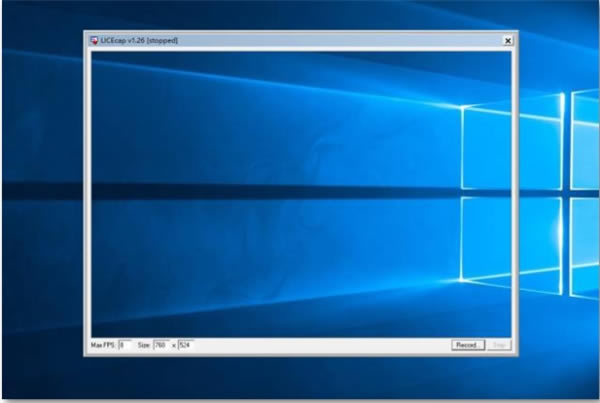The width and height of the screenshot is (600, 403).
Task: Click the LICEcap app icon in title bar
Action: (94, 40)
